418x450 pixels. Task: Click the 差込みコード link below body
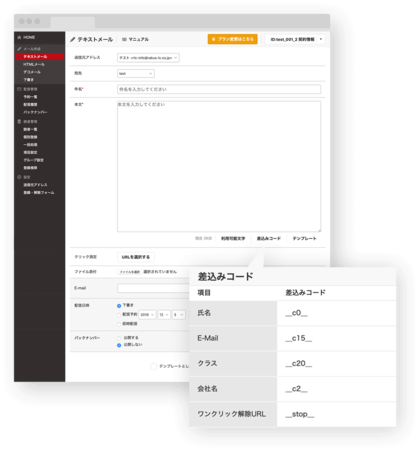pos(268,238)
